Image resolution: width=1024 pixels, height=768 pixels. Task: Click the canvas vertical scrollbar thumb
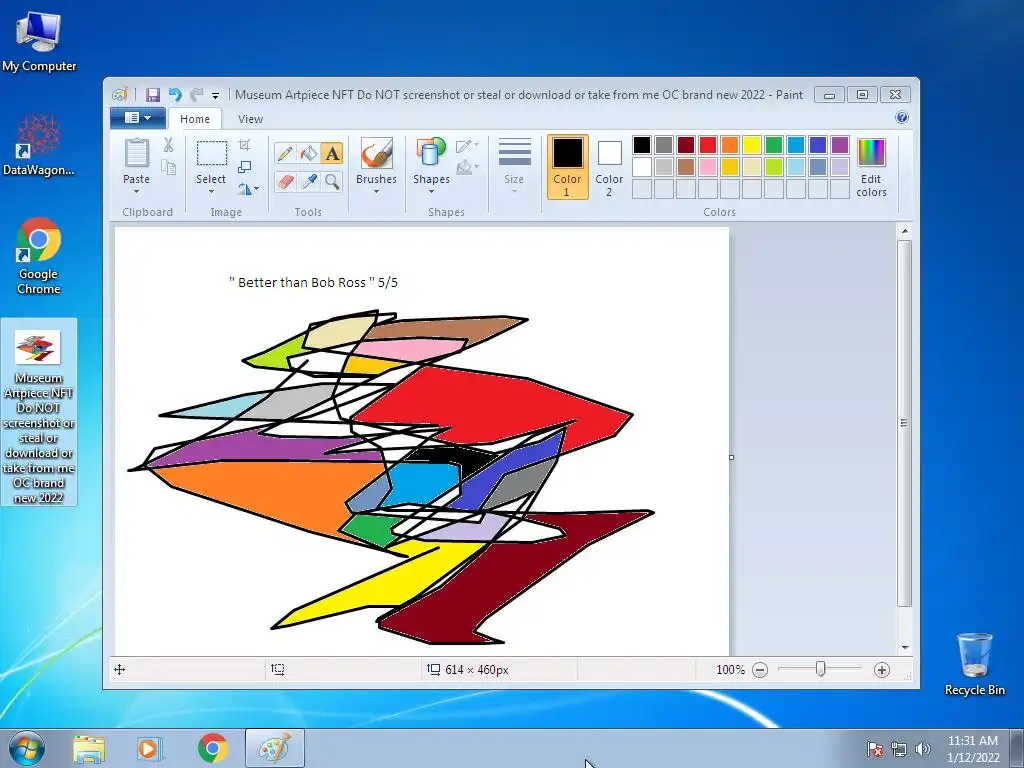[x=904, y=423]
